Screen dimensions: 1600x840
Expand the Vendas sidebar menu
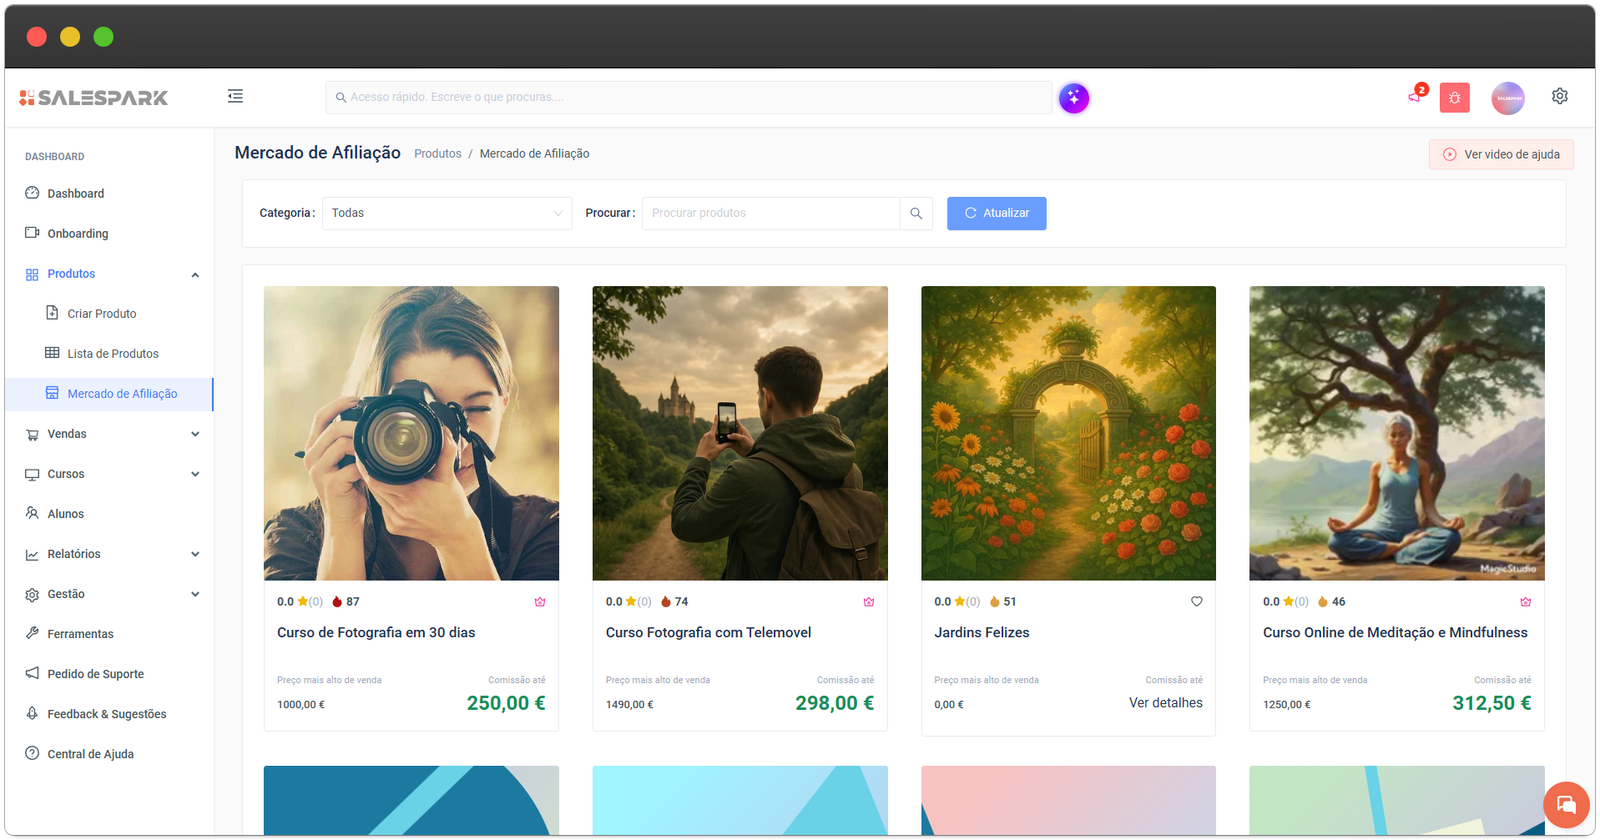click(x=112, y=434)
